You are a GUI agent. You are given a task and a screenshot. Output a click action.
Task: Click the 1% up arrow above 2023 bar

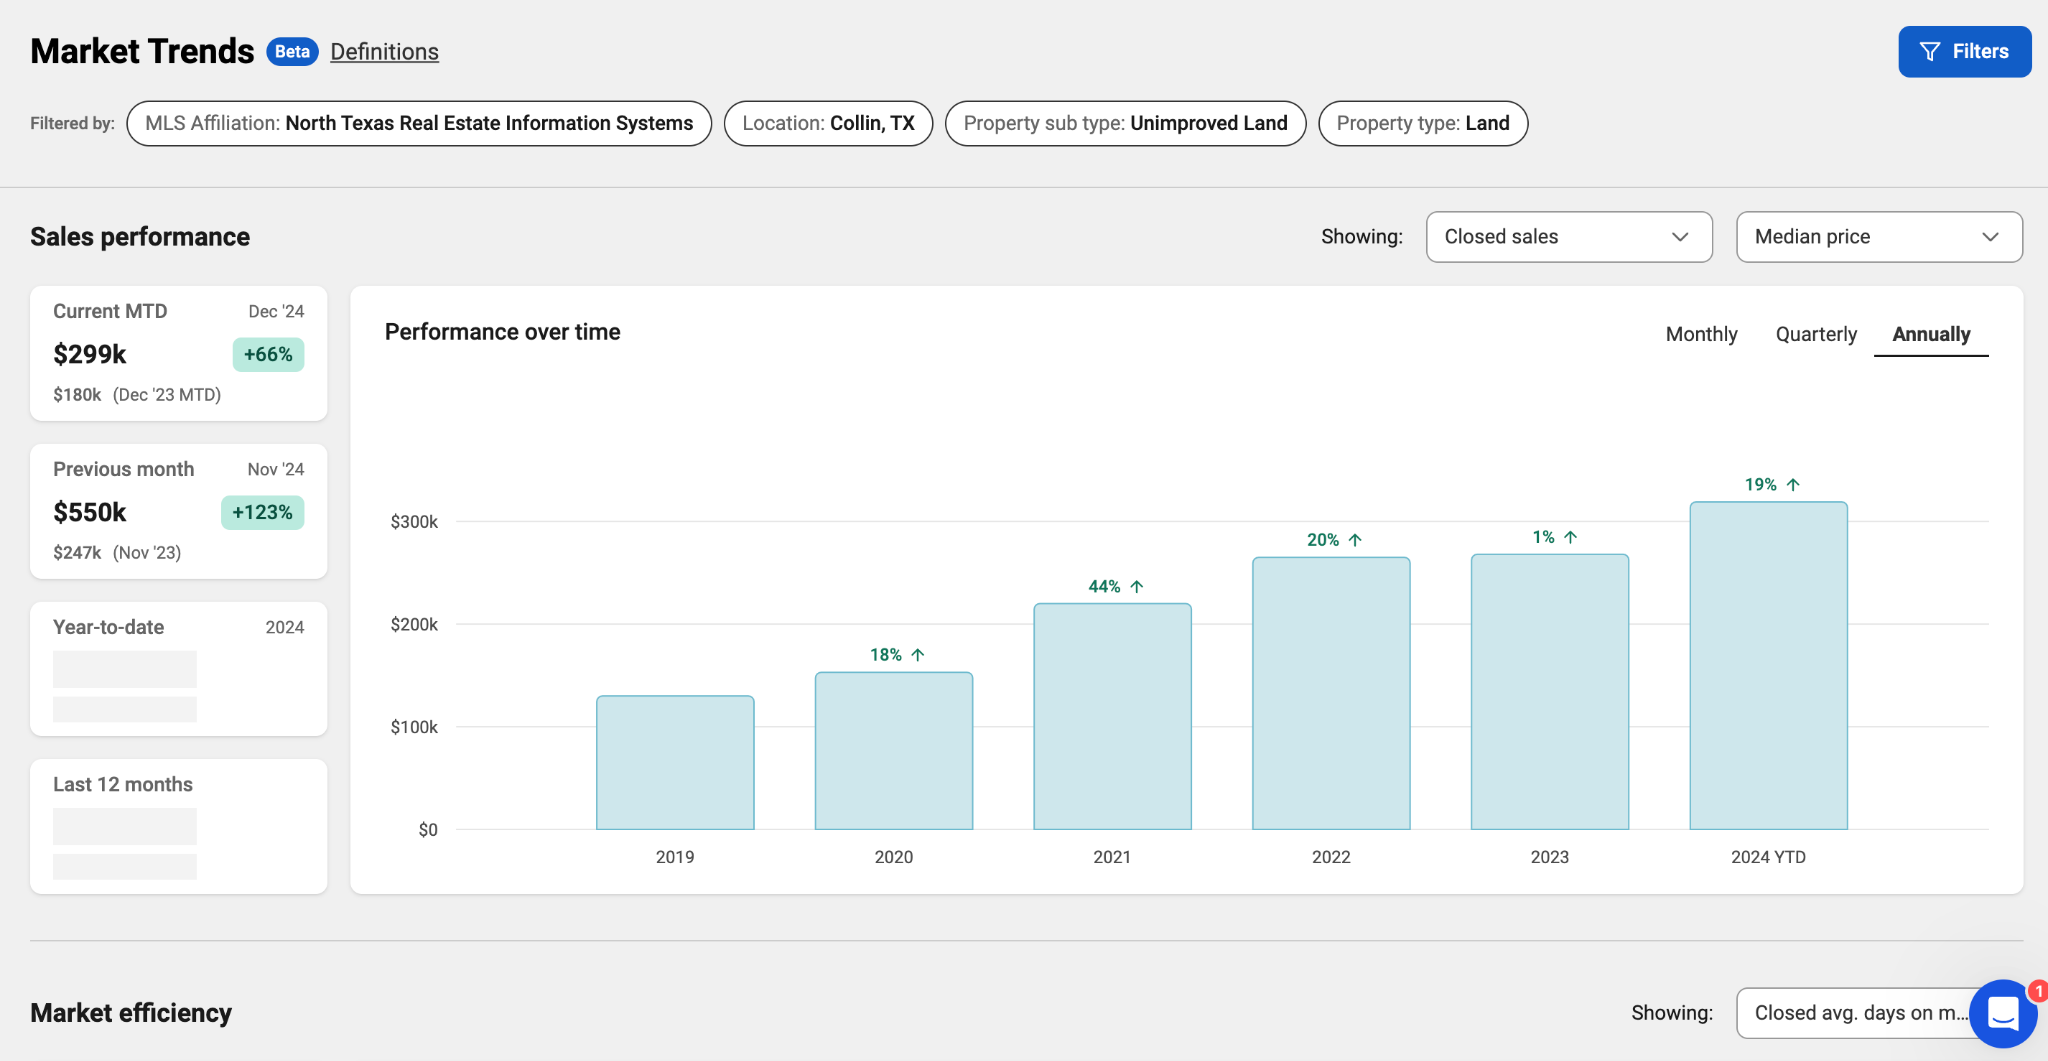click(x=1570, y=538)
